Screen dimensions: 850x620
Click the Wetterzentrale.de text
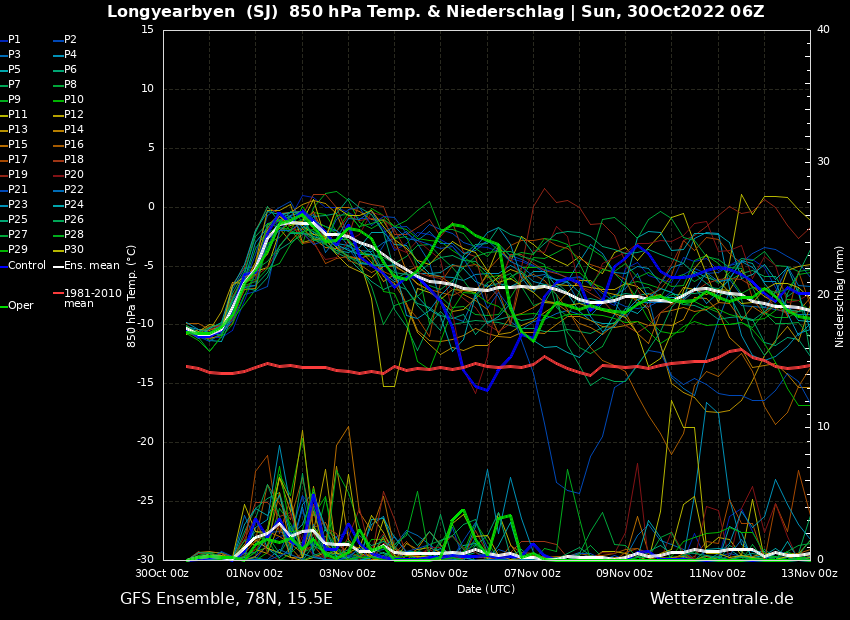click(x=721, y=599)
